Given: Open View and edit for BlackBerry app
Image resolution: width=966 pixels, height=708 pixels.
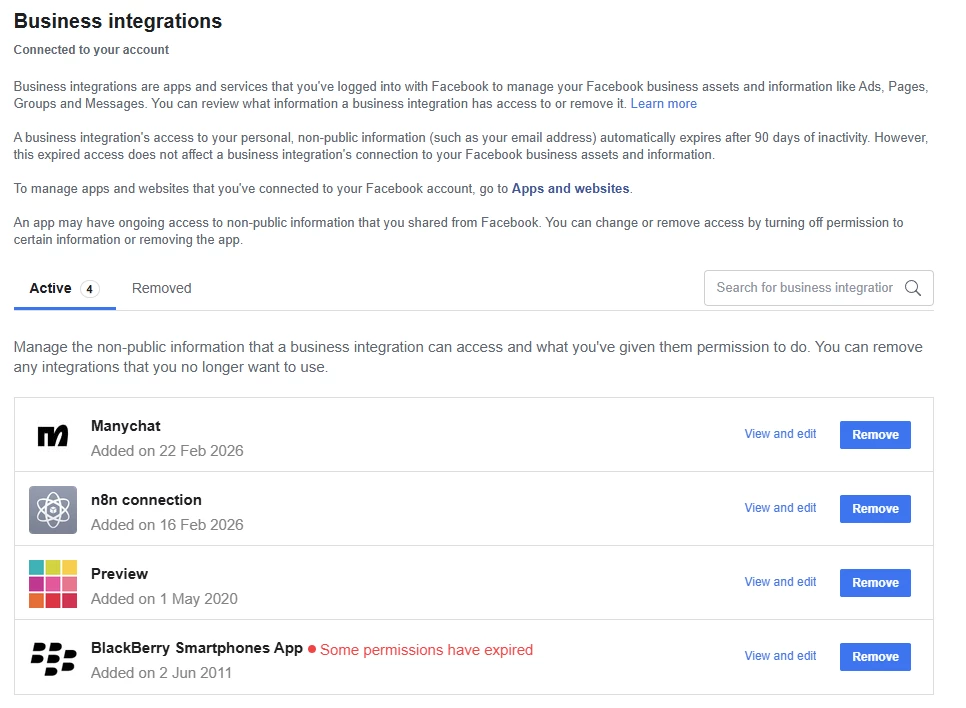Looking at the screenshot, I should 780,656.
